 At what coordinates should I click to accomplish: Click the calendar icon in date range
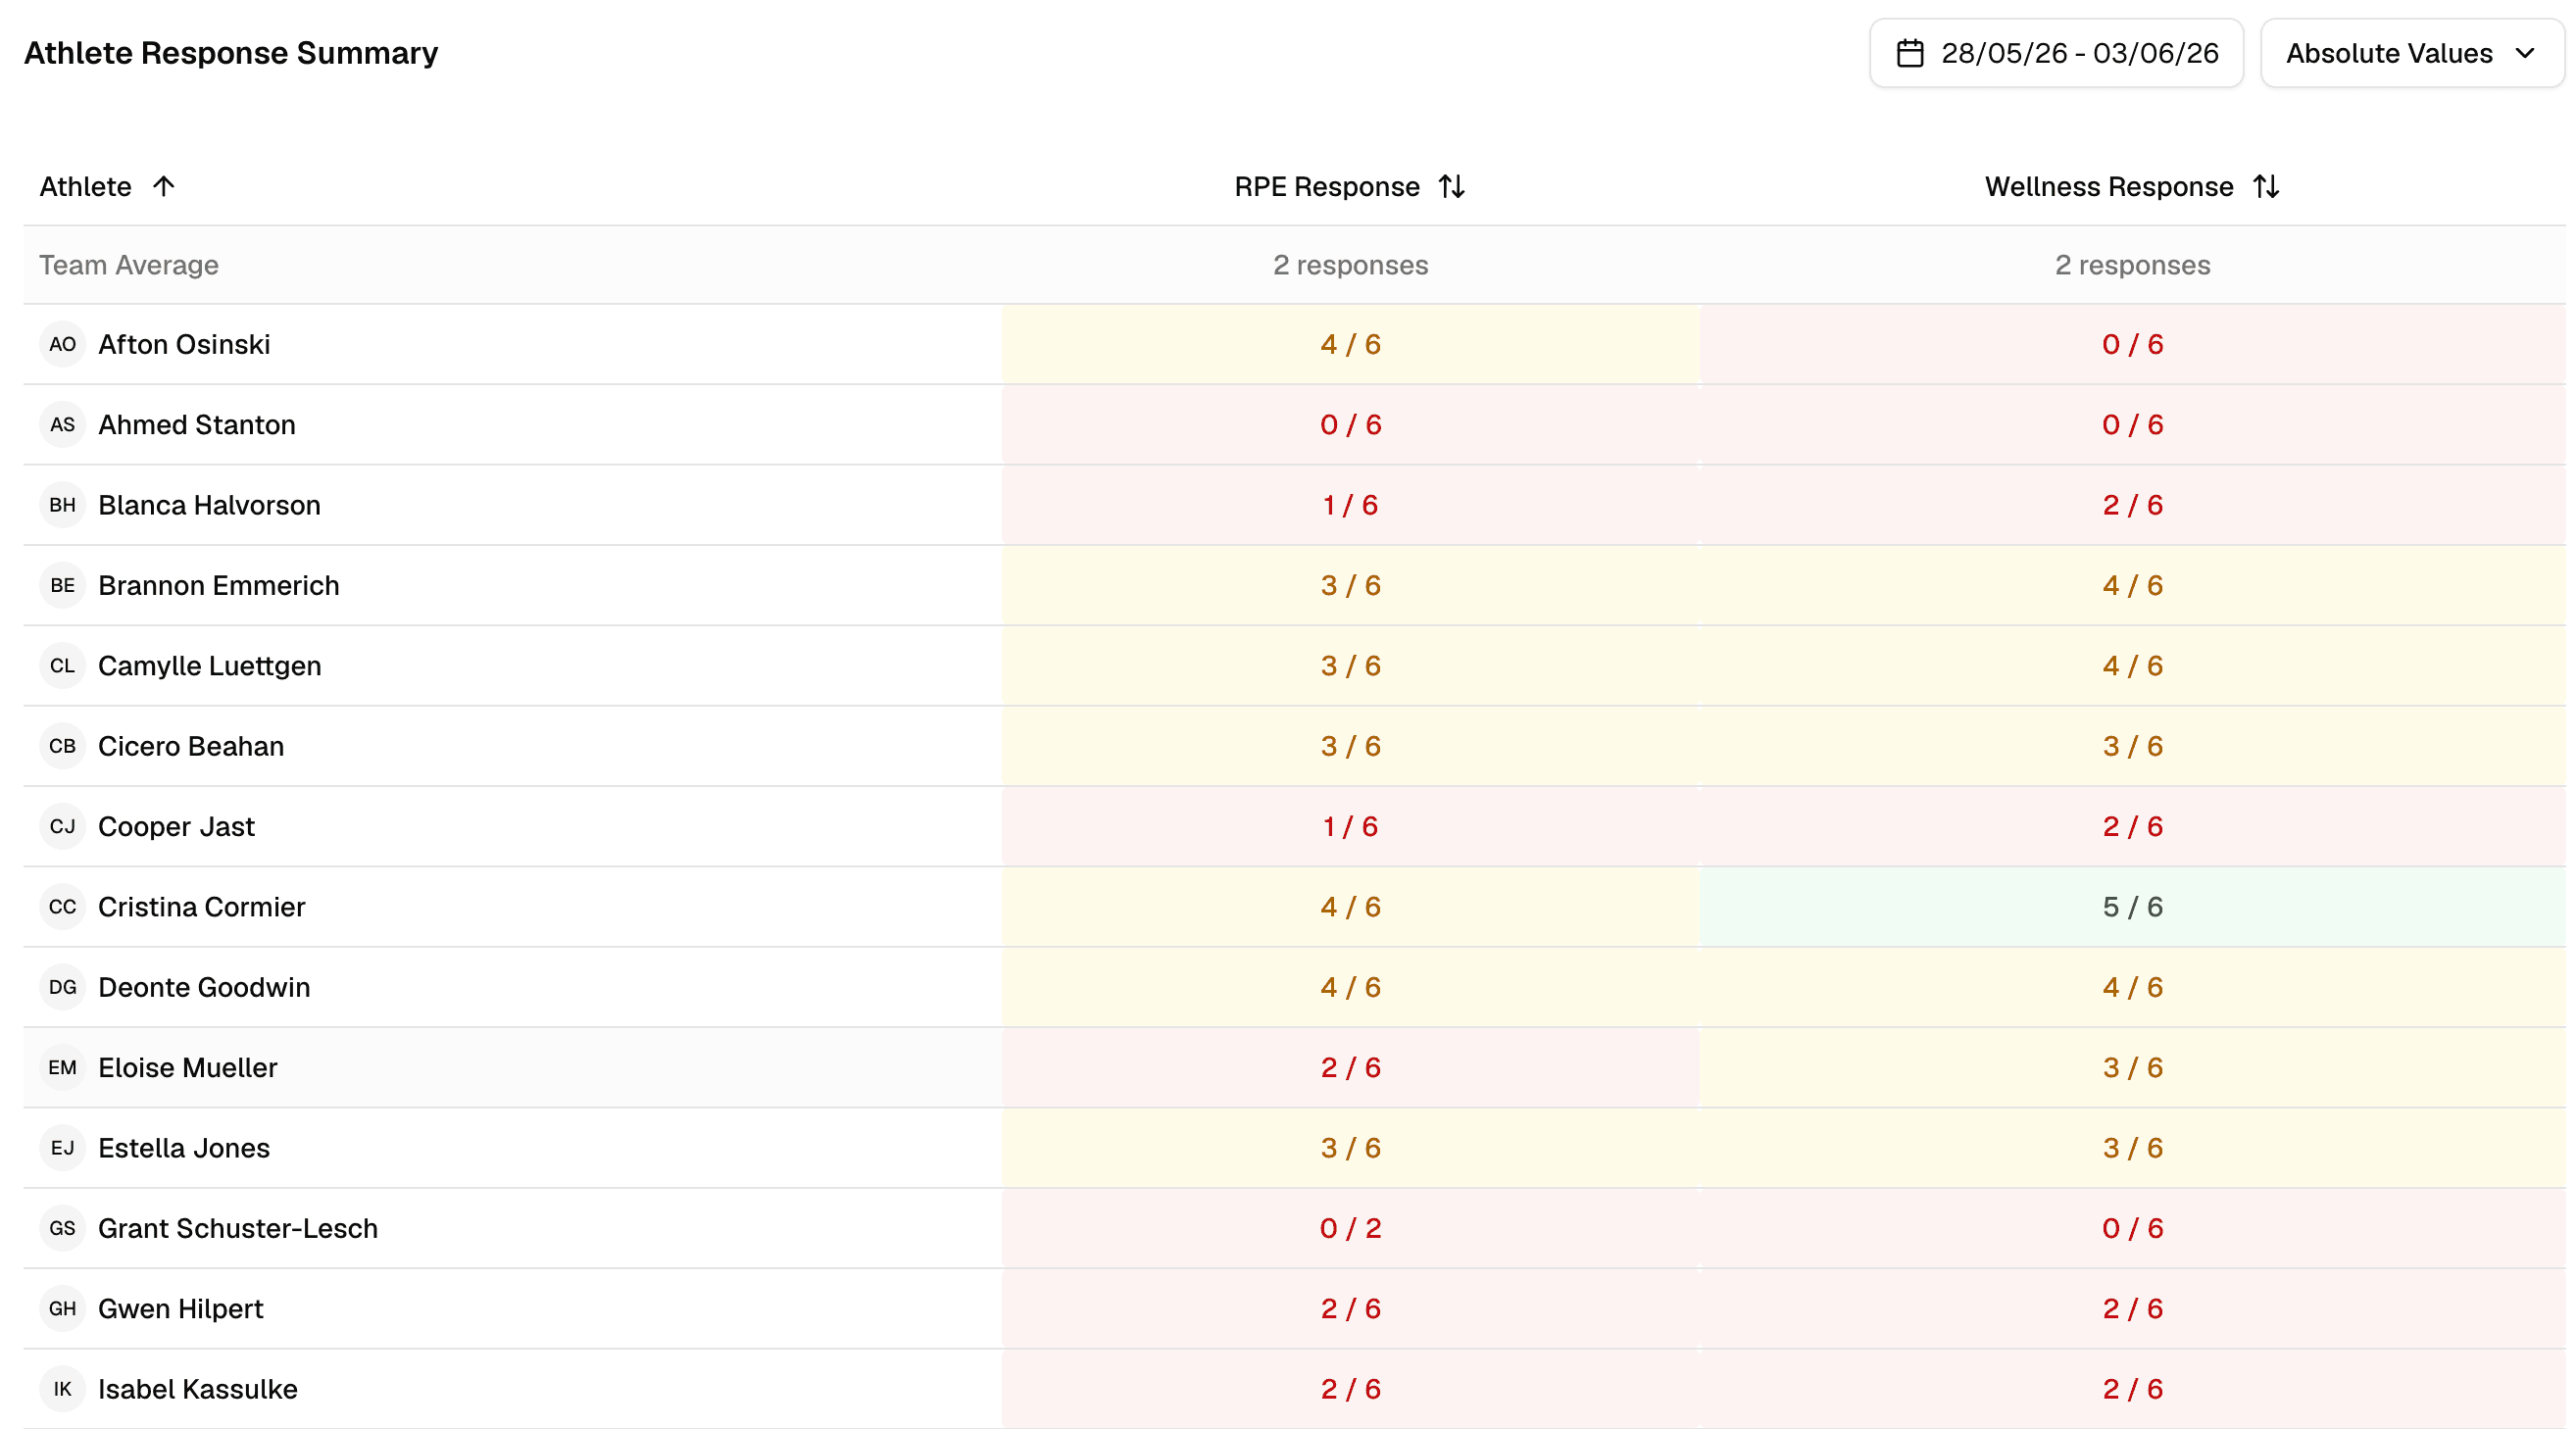(x=1909, y=53)
